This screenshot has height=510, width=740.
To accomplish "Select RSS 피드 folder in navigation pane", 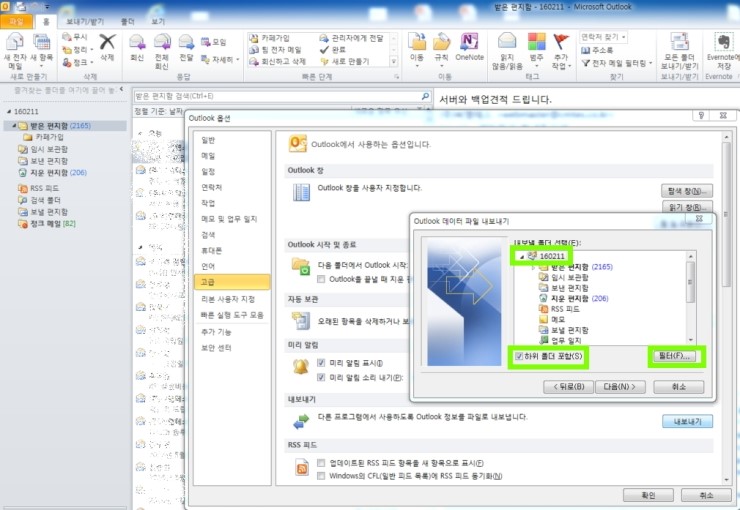I will tap(39, 188).
